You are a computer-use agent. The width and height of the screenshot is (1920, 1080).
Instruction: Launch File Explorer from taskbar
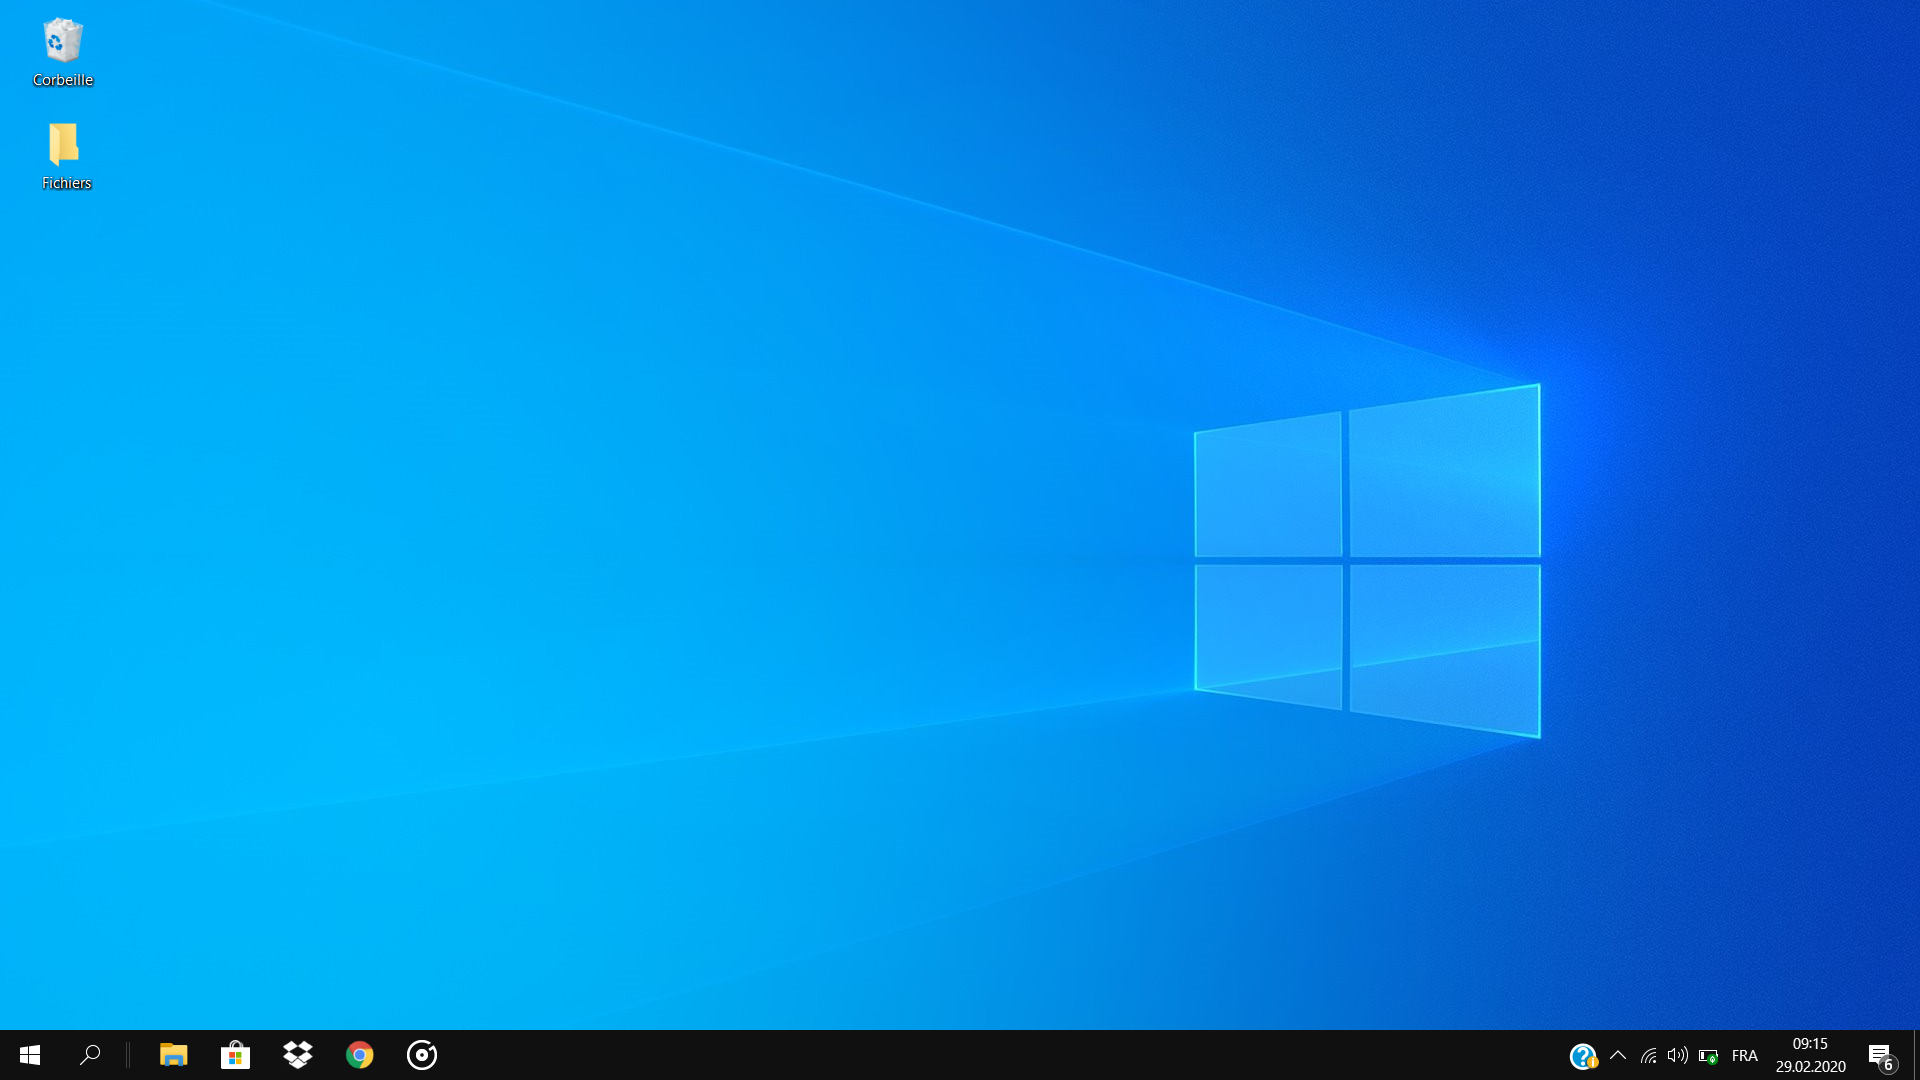(x=174, y=1055)
